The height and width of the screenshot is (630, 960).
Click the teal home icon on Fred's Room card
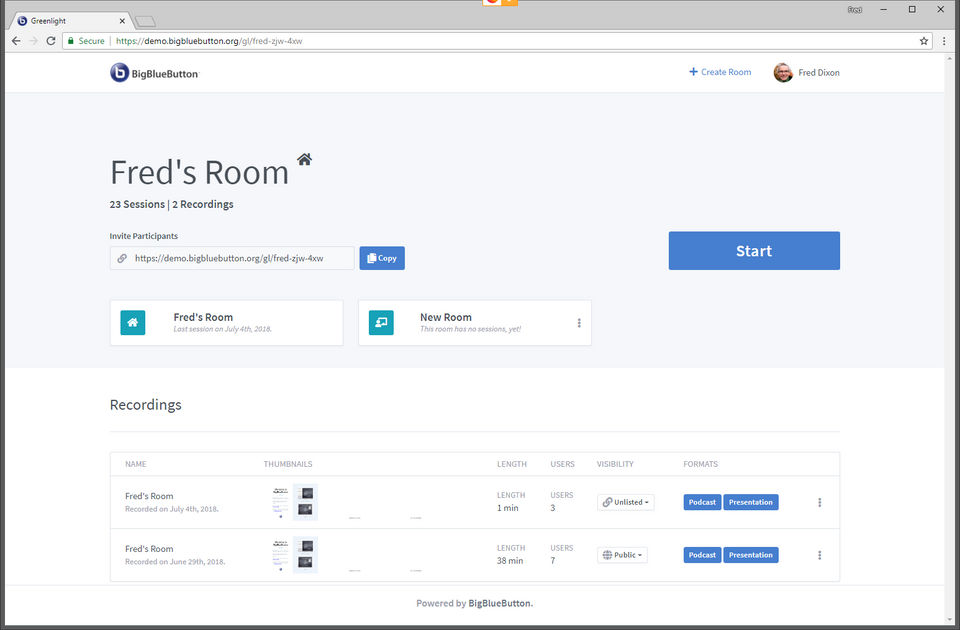(133, 323)
